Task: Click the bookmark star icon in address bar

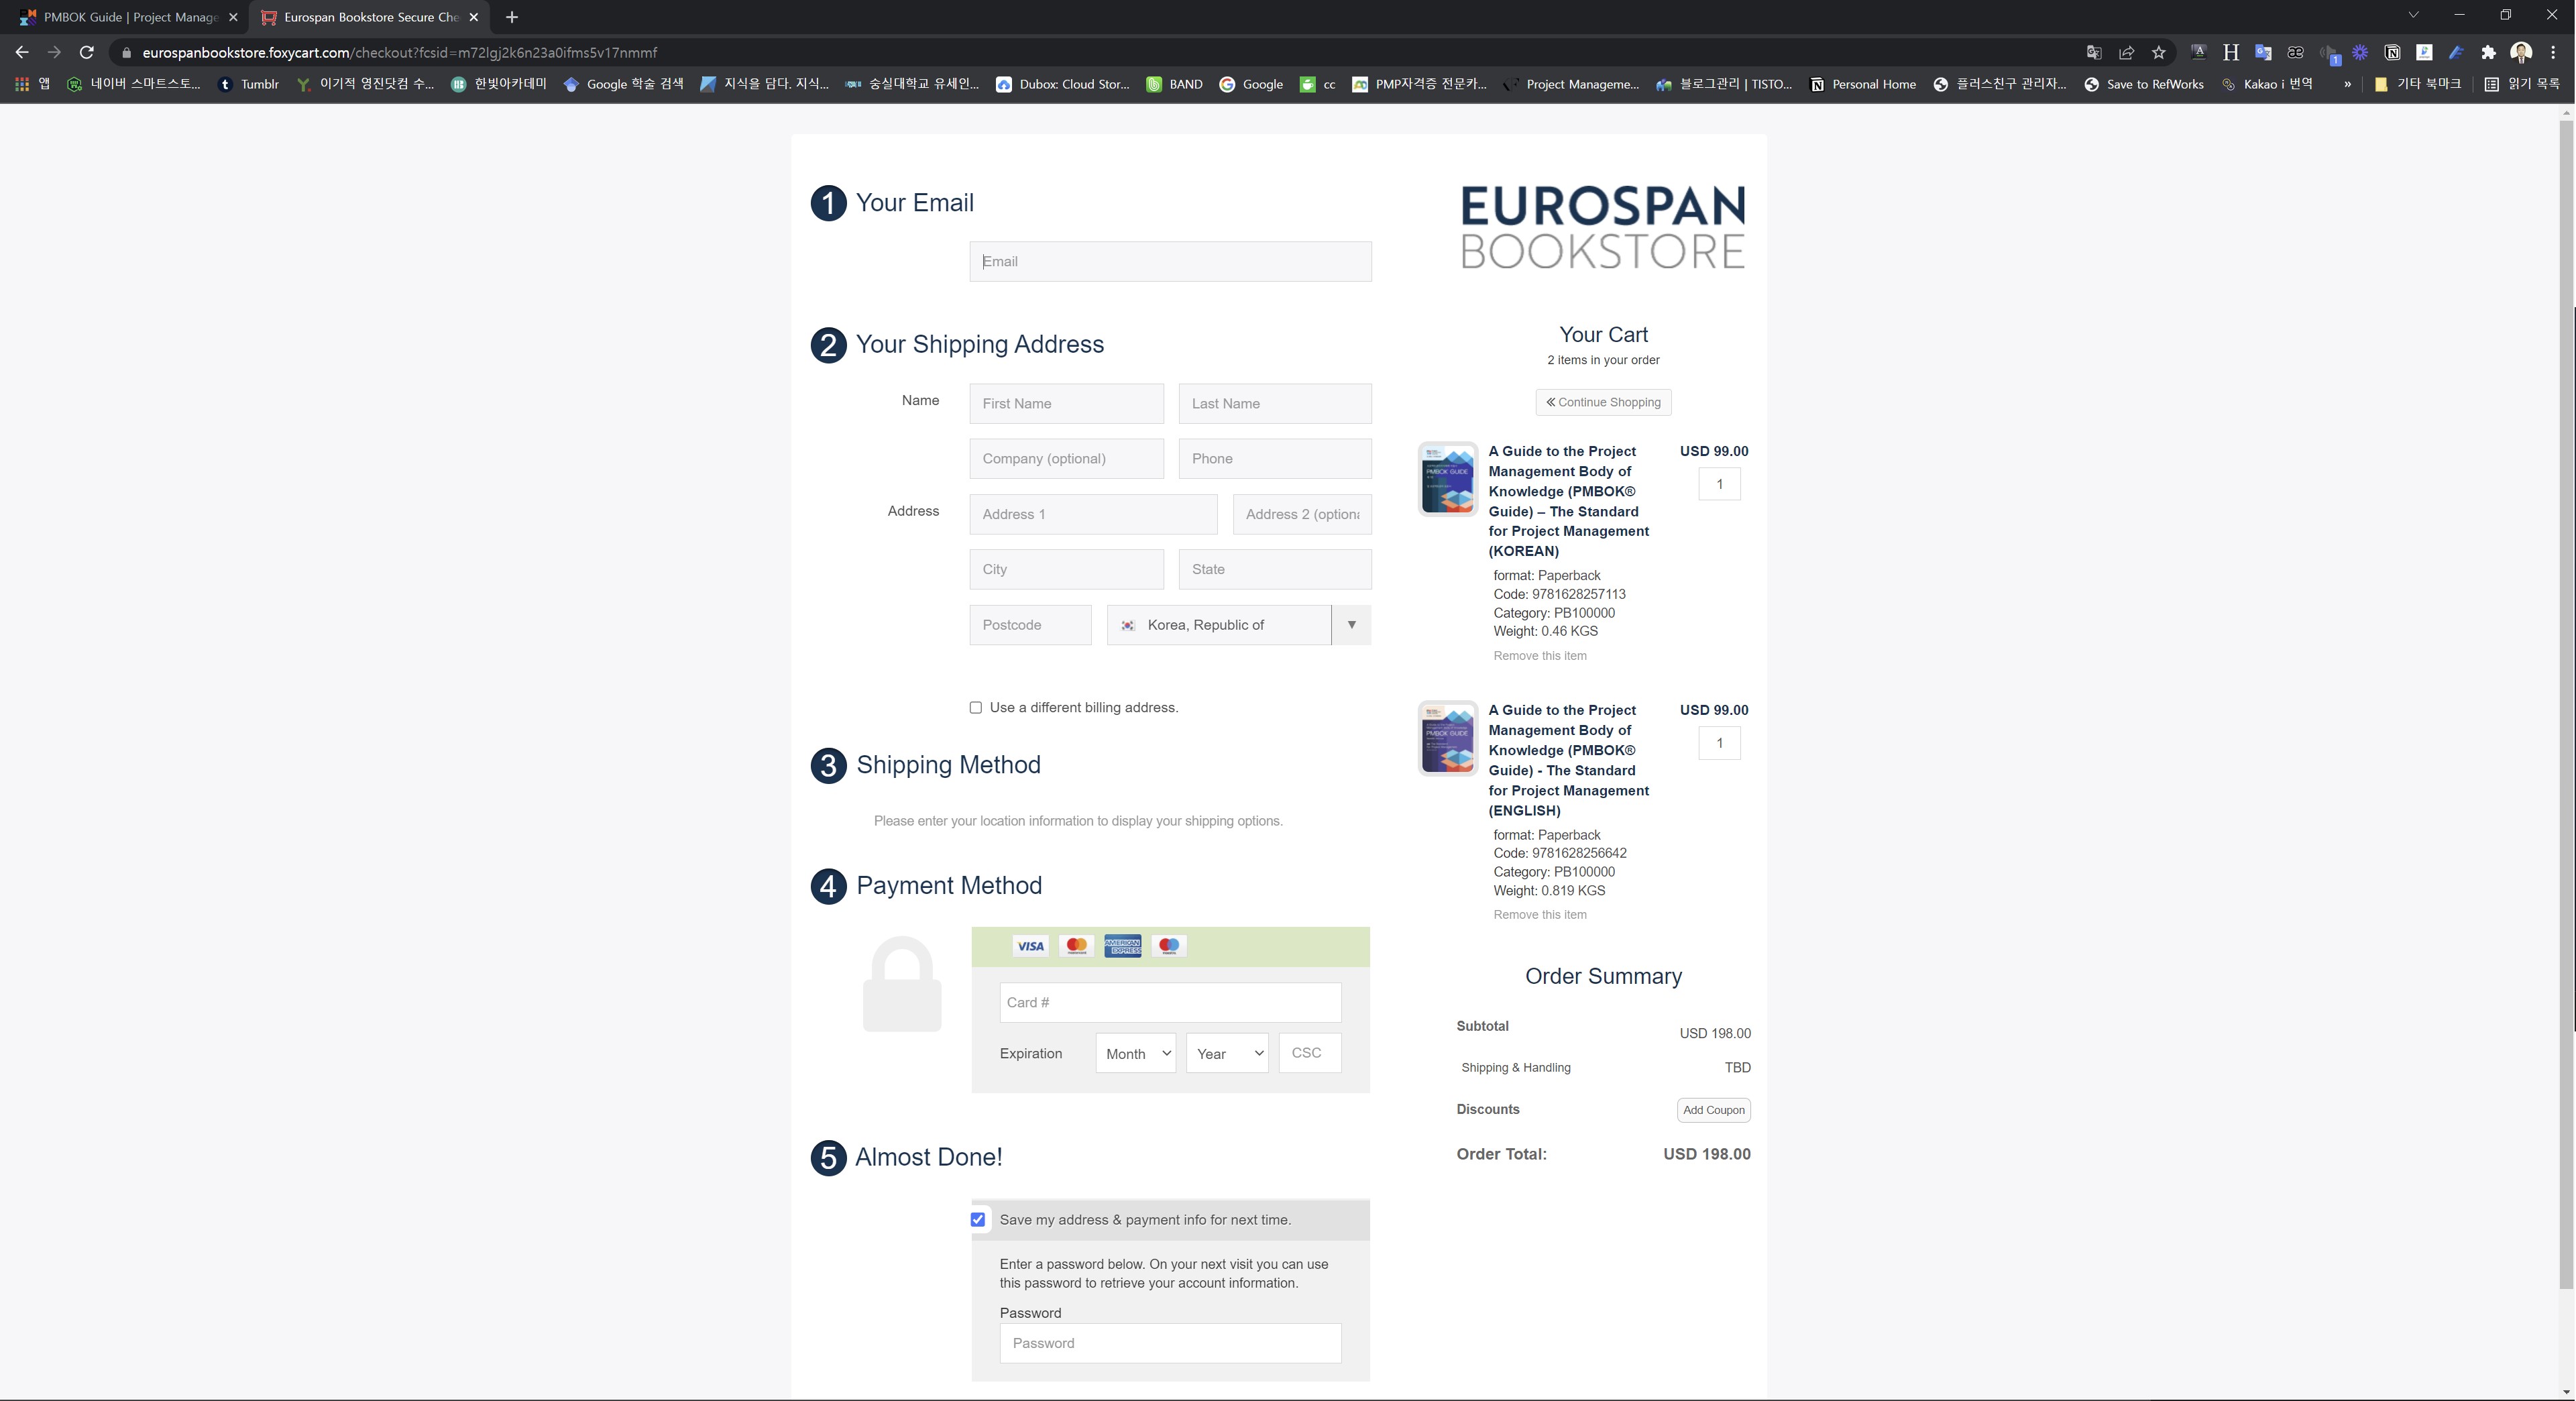Action: [2158, 52]
